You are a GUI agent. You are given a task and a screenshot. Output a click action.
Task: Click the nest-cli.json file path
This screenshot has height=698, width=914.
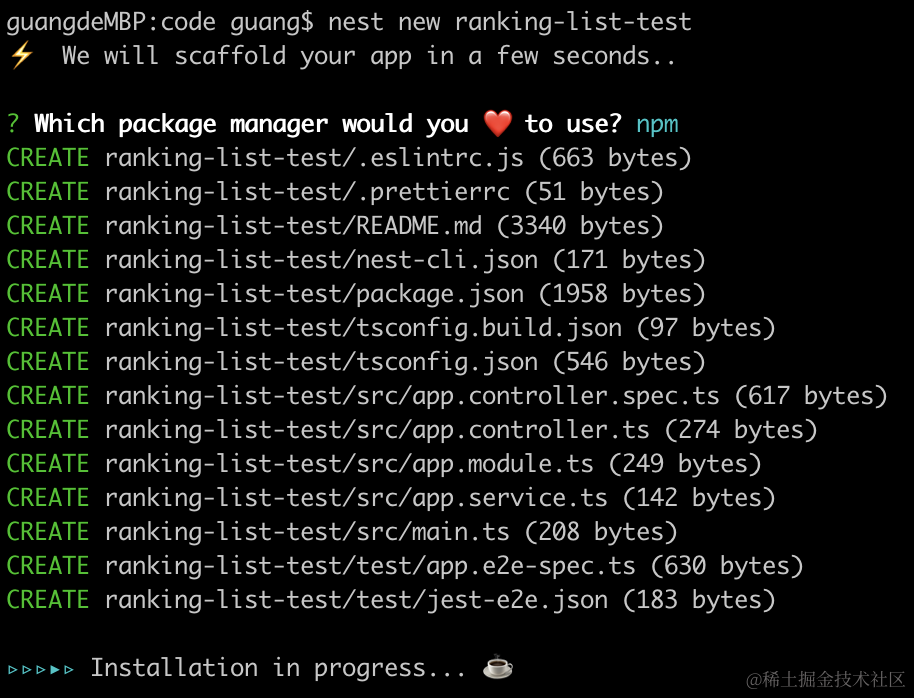click(x=321, y=260)
